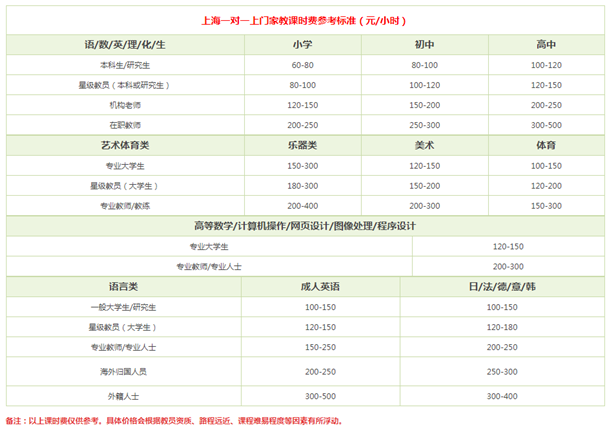
Task: Click the 机构老师 row label
Action: tap(126, 104)
